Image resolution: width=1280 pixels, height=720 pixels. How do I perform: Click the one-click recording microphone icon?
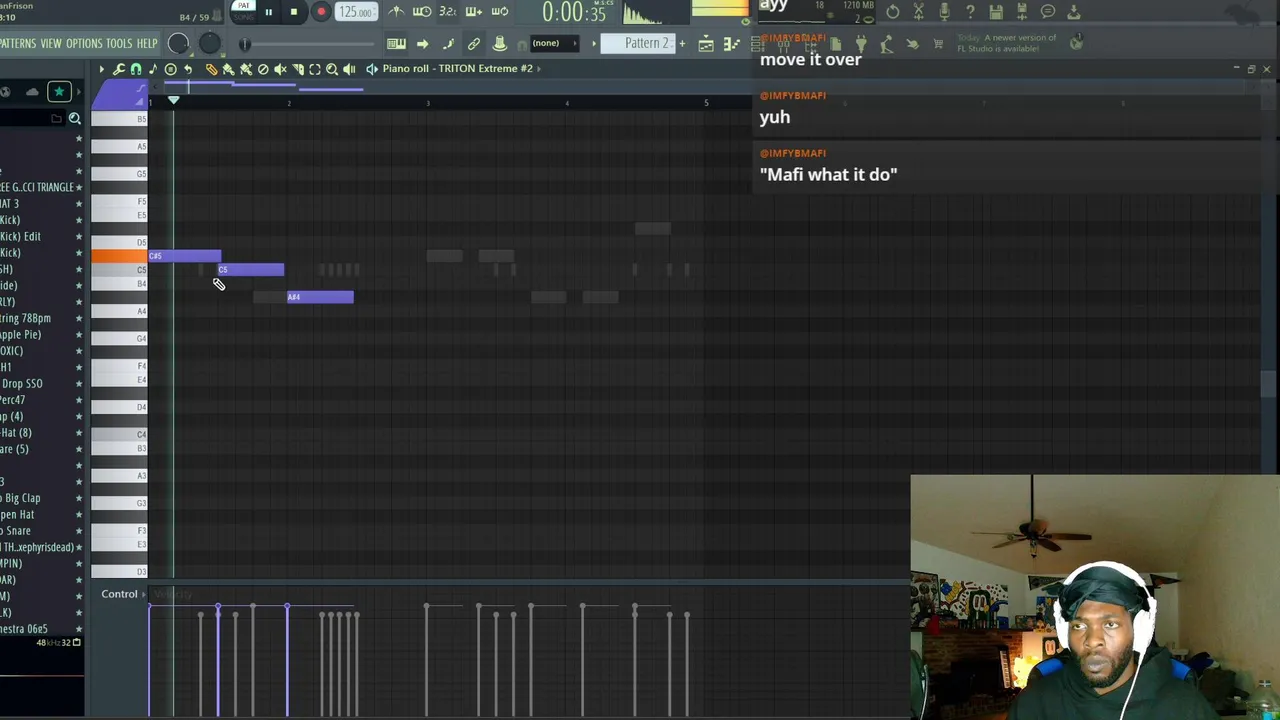pos(944,12)
